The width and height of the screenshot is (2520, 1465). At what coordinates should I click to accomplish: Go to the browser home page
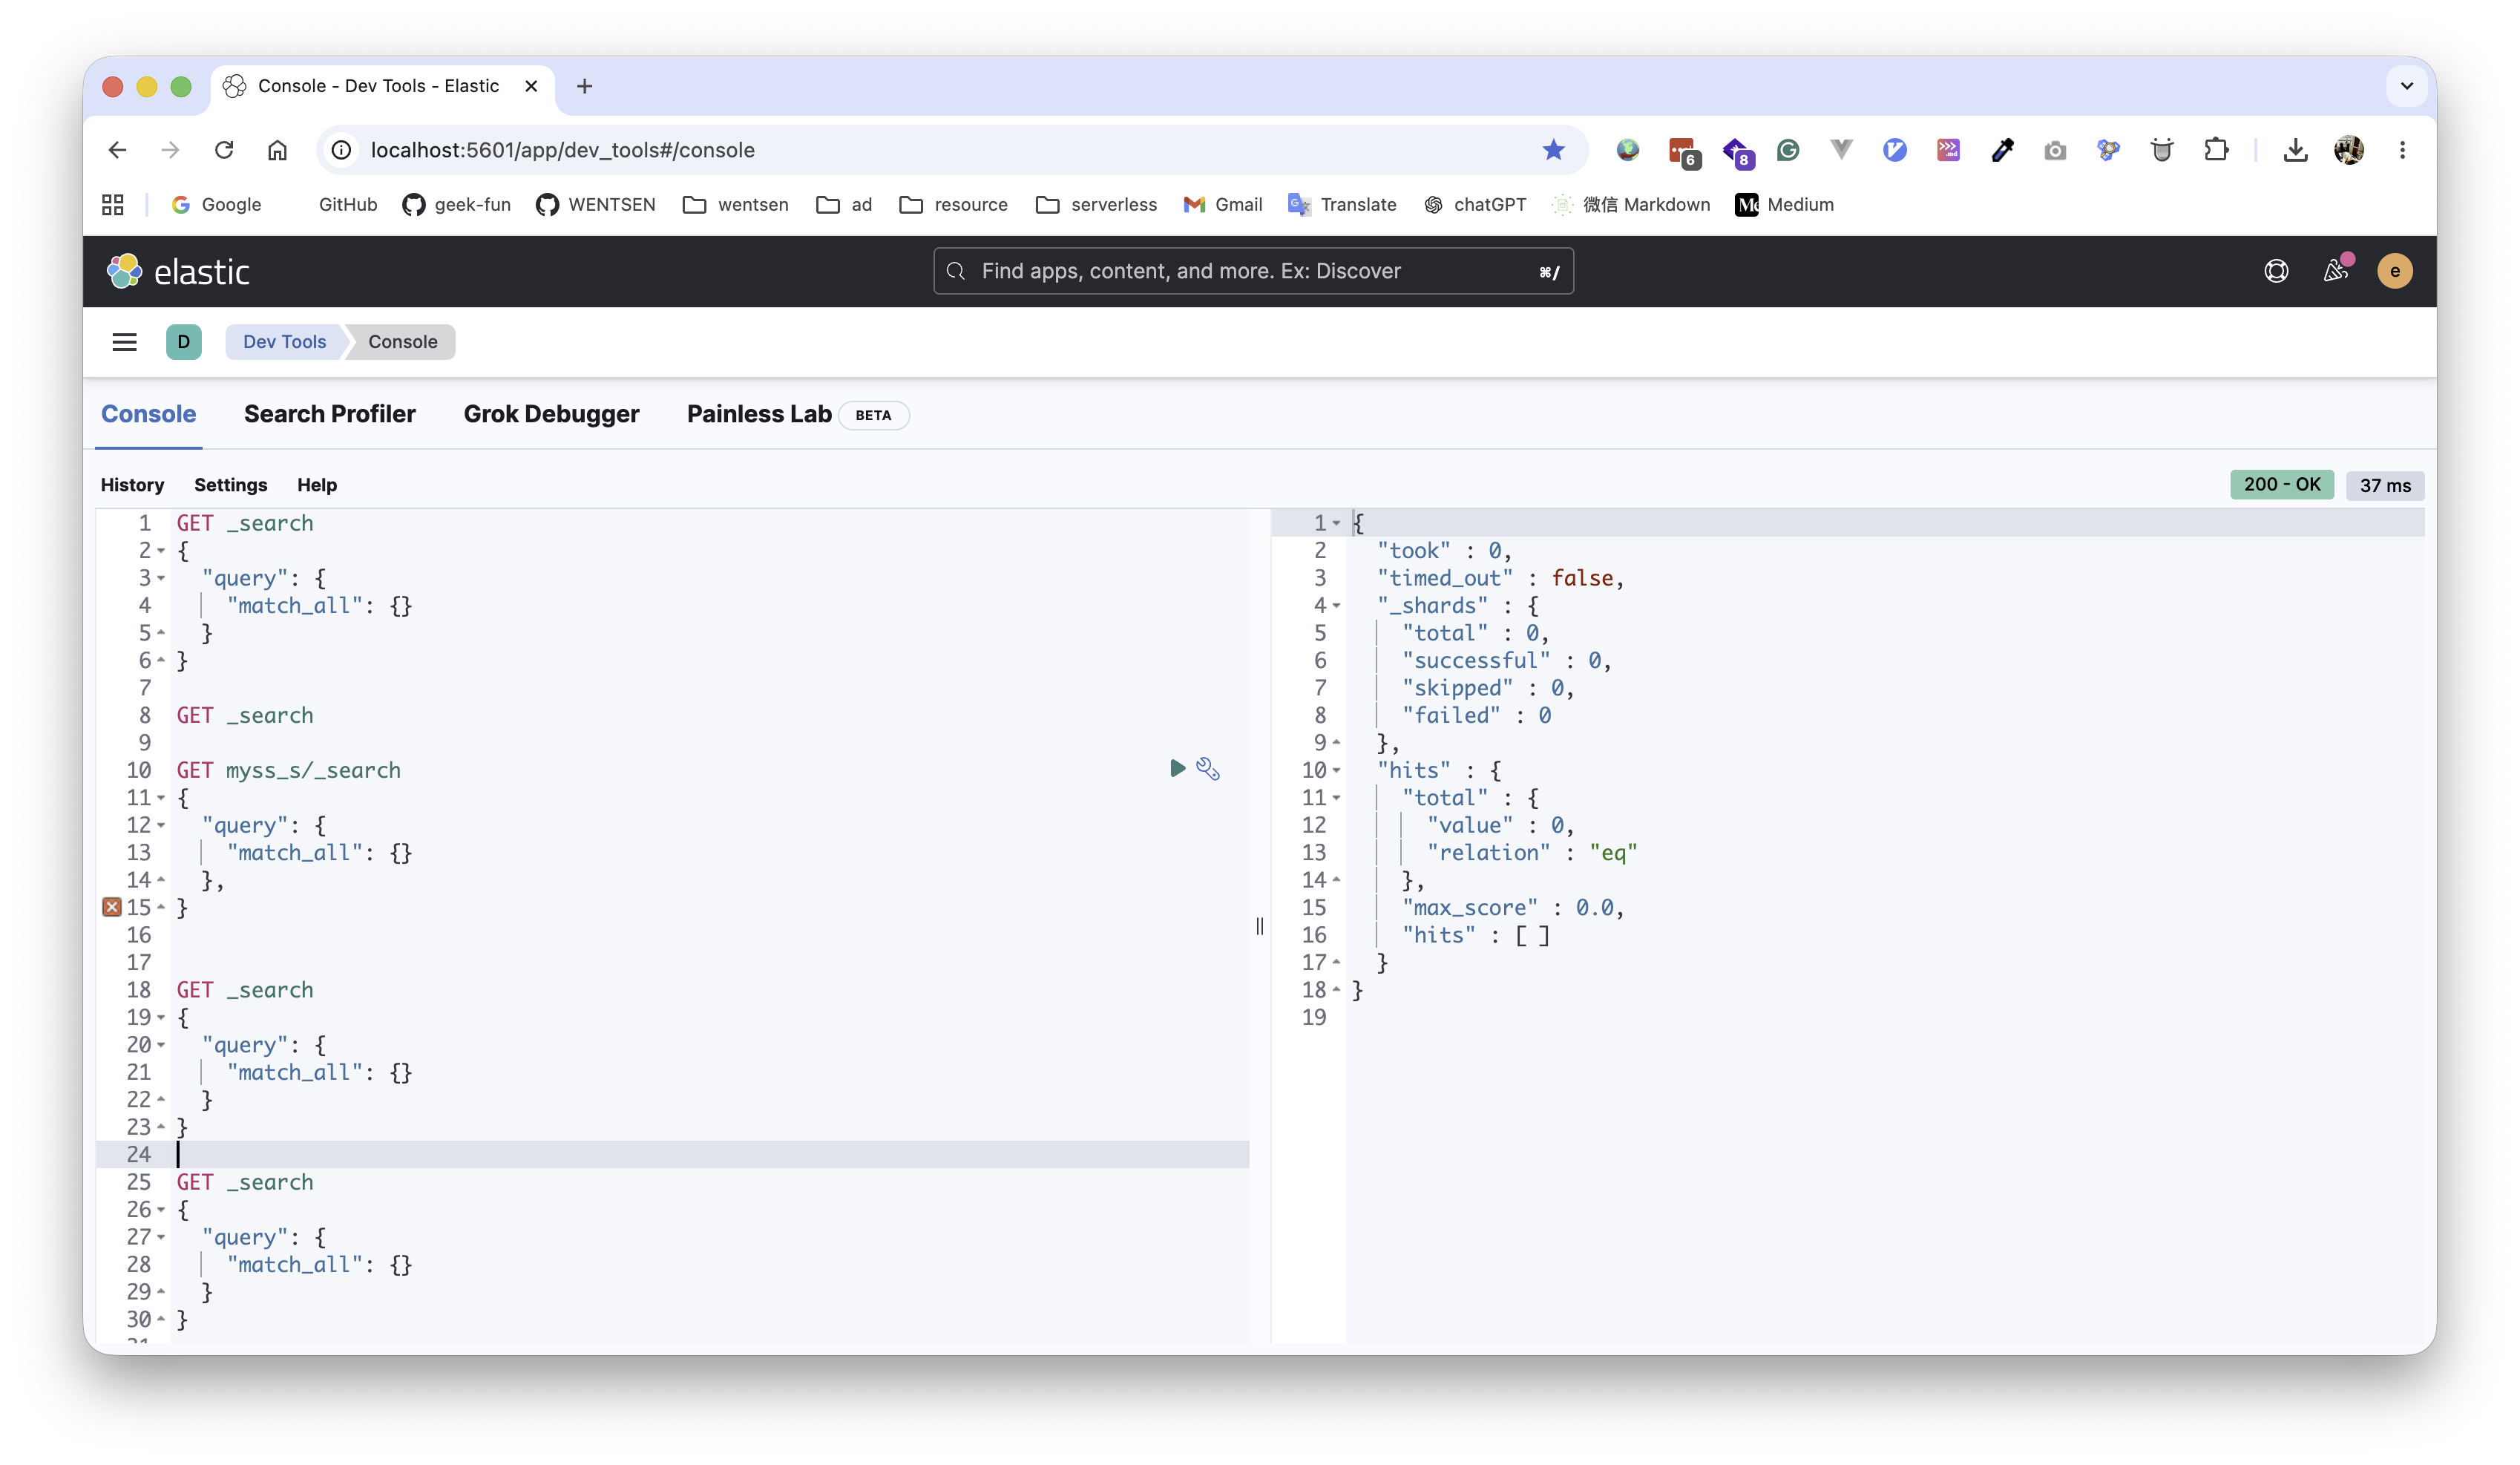[277, 150]
